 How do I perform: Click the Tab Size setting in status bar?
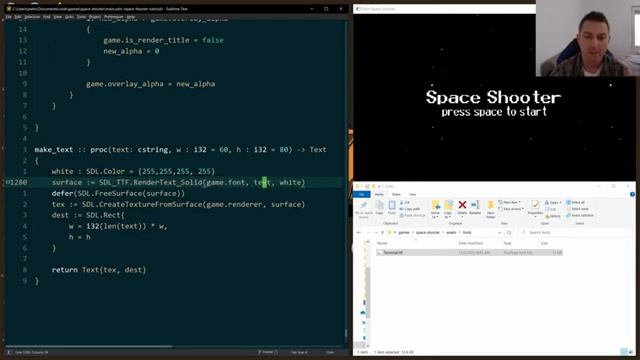click(x=299, y=352)
